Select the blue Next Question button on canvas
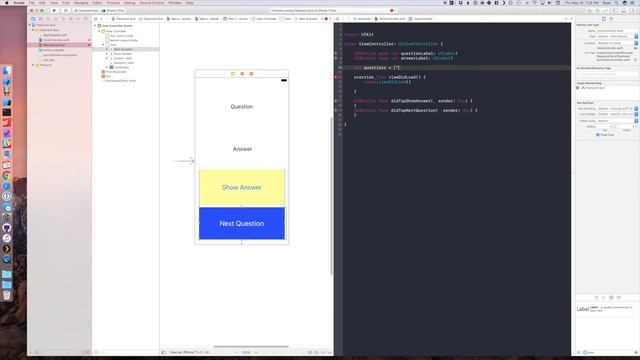 coord(242,223)
